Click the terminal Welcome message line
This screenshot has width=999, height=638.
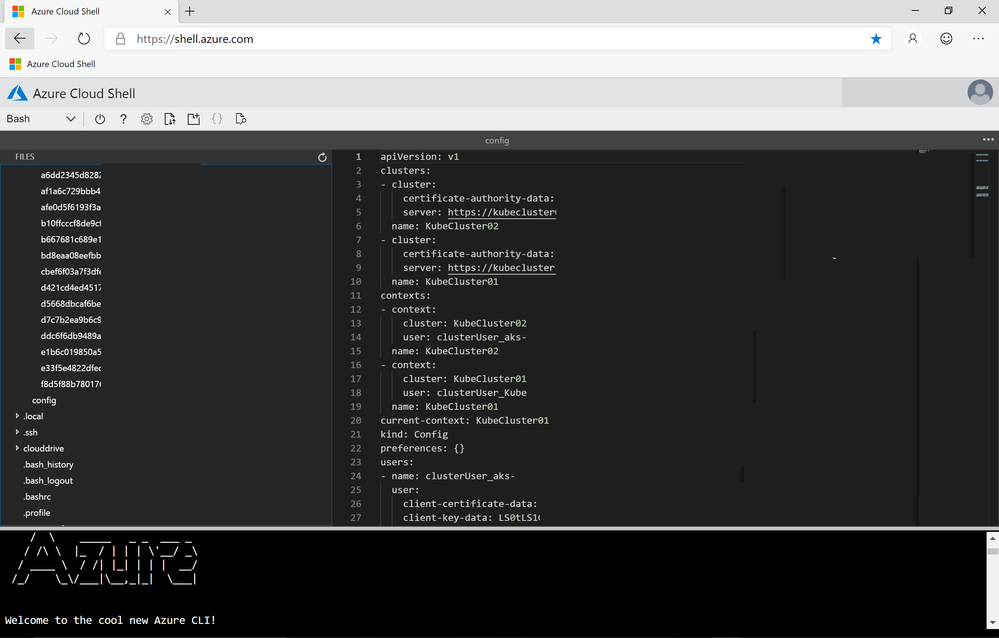[x=110, y=620]
